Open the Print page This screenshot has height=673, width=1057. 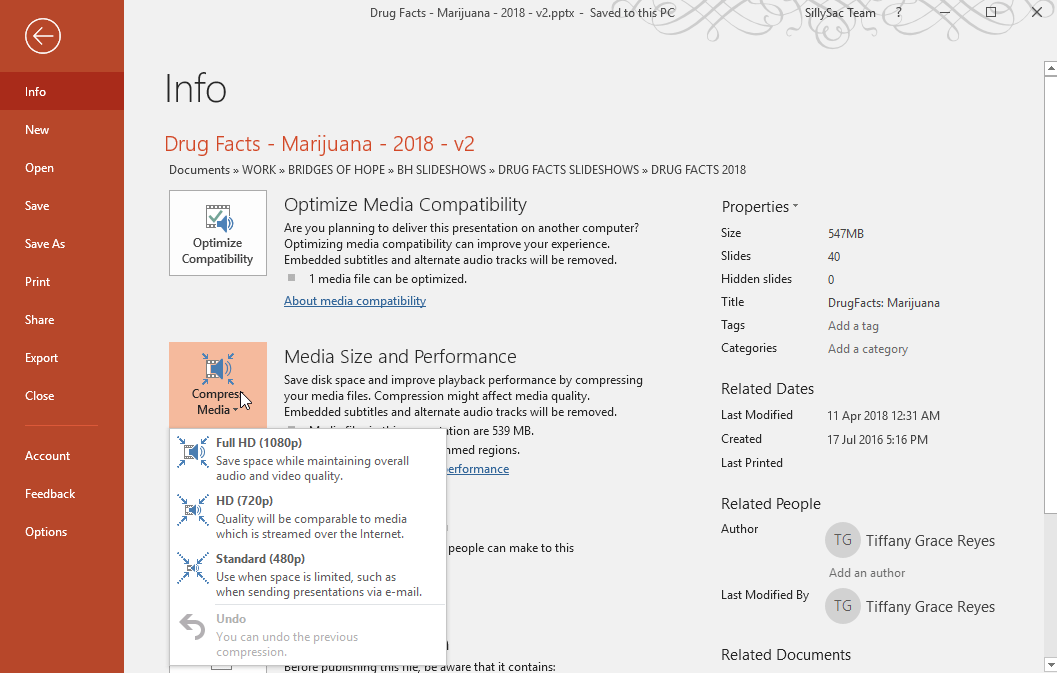click(62, 282)
